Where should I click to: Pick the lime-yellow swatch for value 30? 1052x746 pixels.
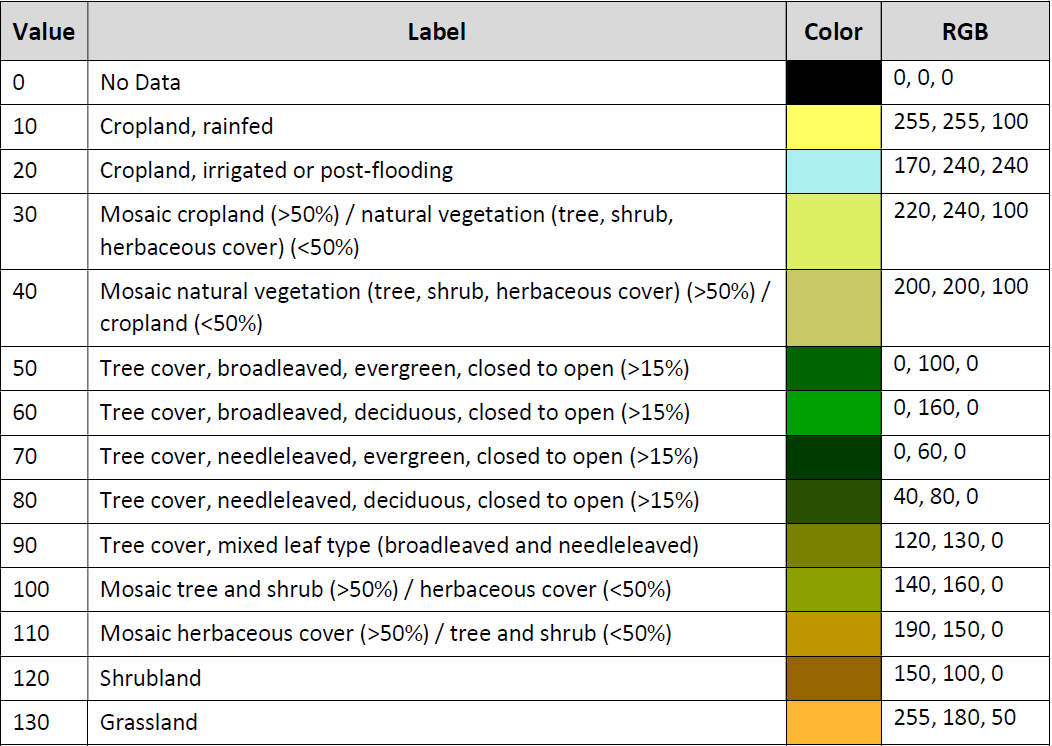point(833,231)
